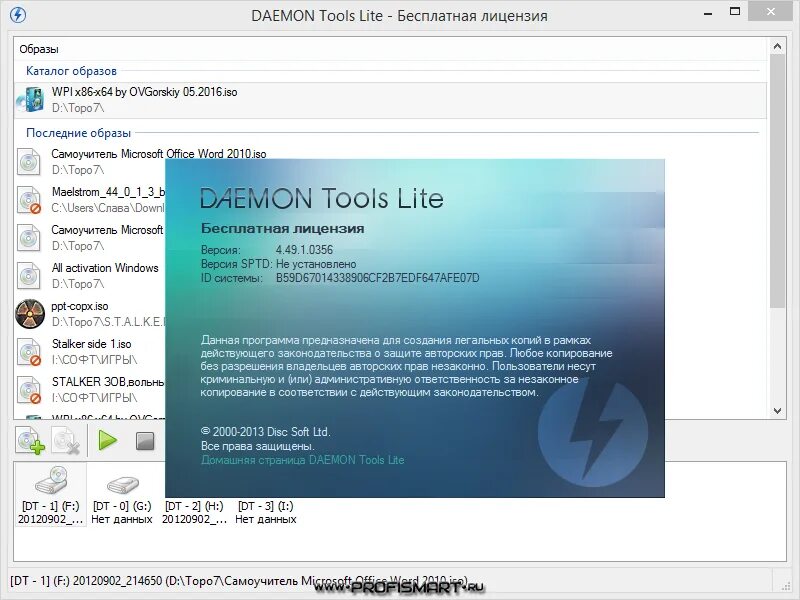Select virtual drive [DT - 2] (H:)
The width and height of the screenshot is (800, 600).
tap(194, 512)
